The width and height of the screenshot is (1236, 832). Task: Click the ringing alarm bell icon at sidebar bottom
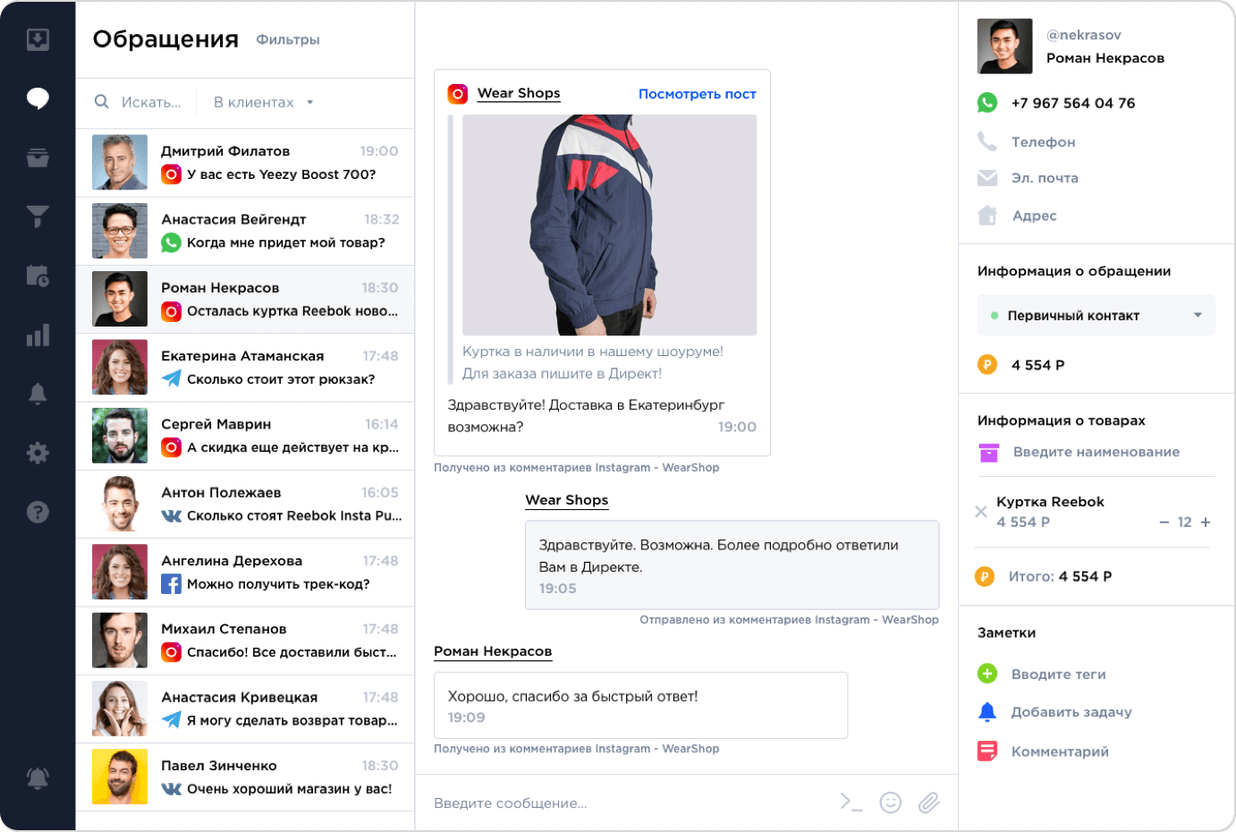point(38,778)
